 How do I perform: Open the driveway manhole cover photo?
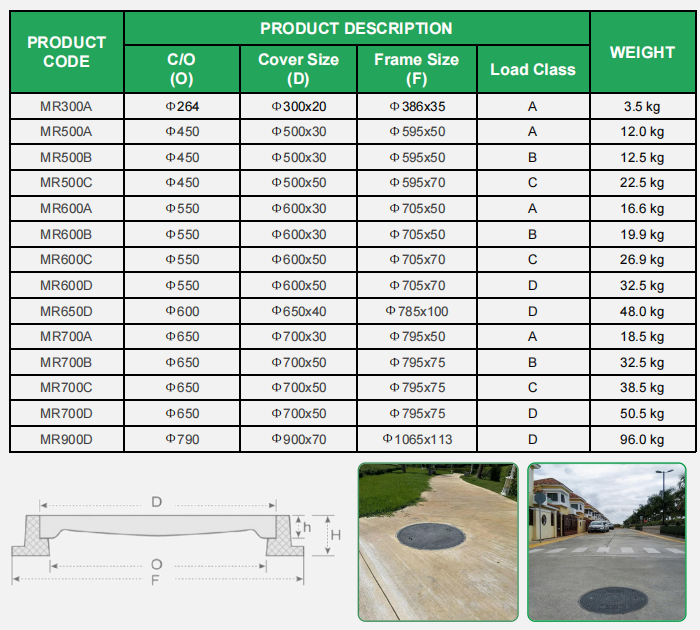click(438, 541)
